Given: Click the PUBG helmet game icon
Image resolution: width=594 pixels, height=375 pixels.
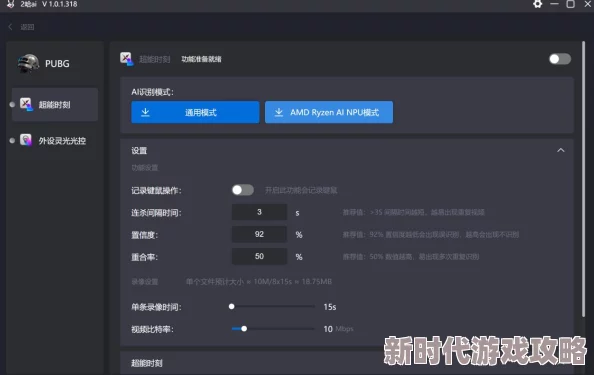Looking at the screenshot, I should [x=28, y=63].
